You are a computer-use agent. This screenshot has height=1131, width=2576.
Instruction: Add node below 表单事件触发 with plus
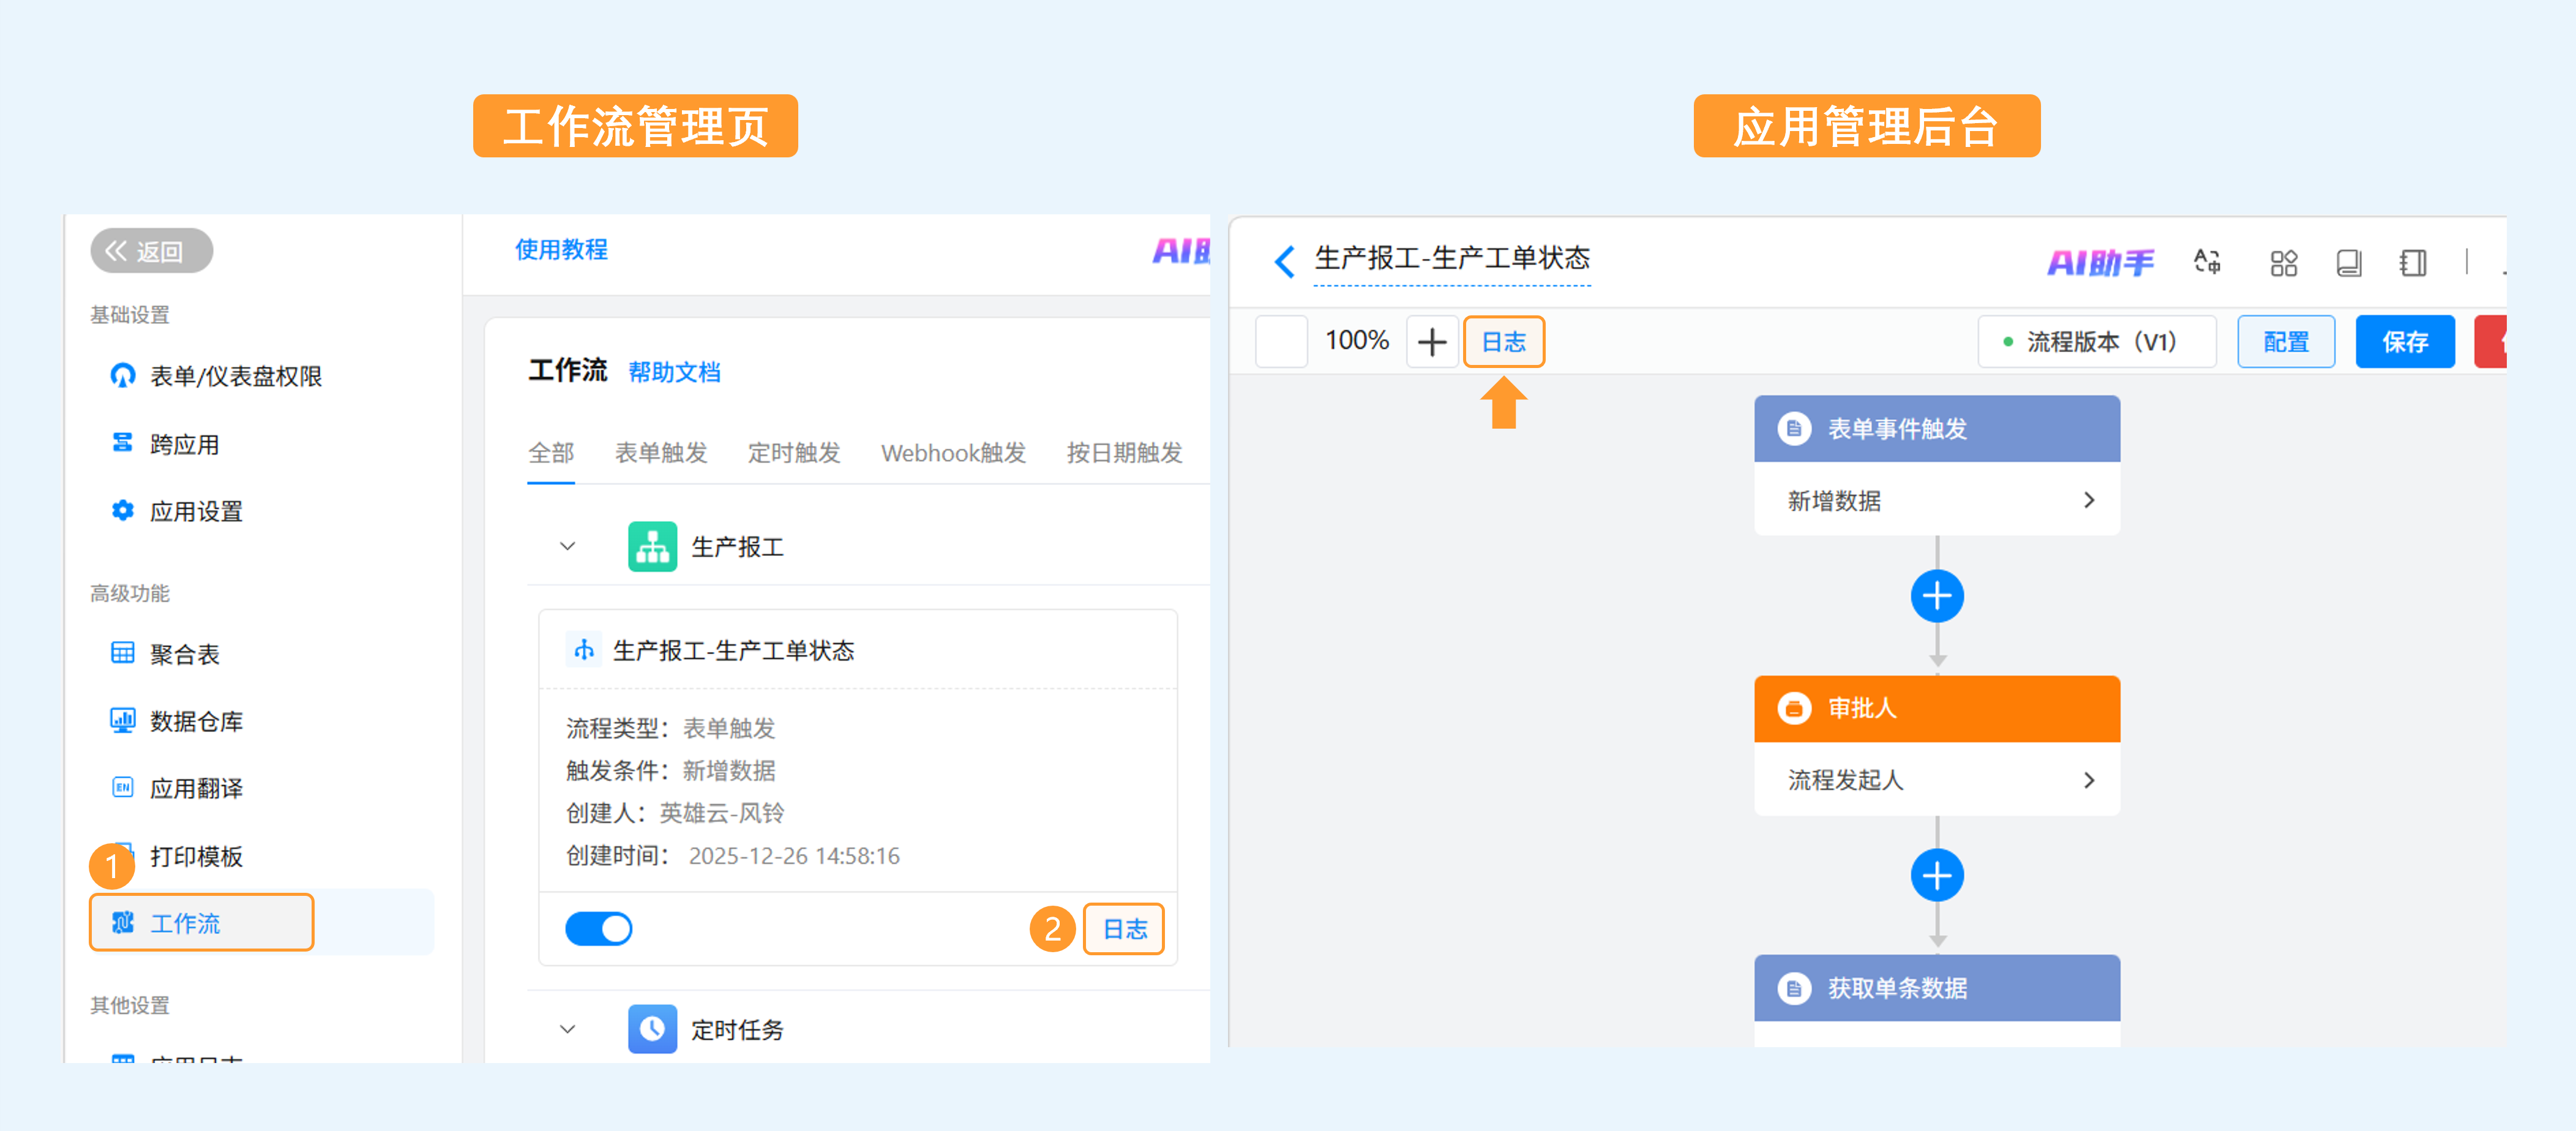1937,596
